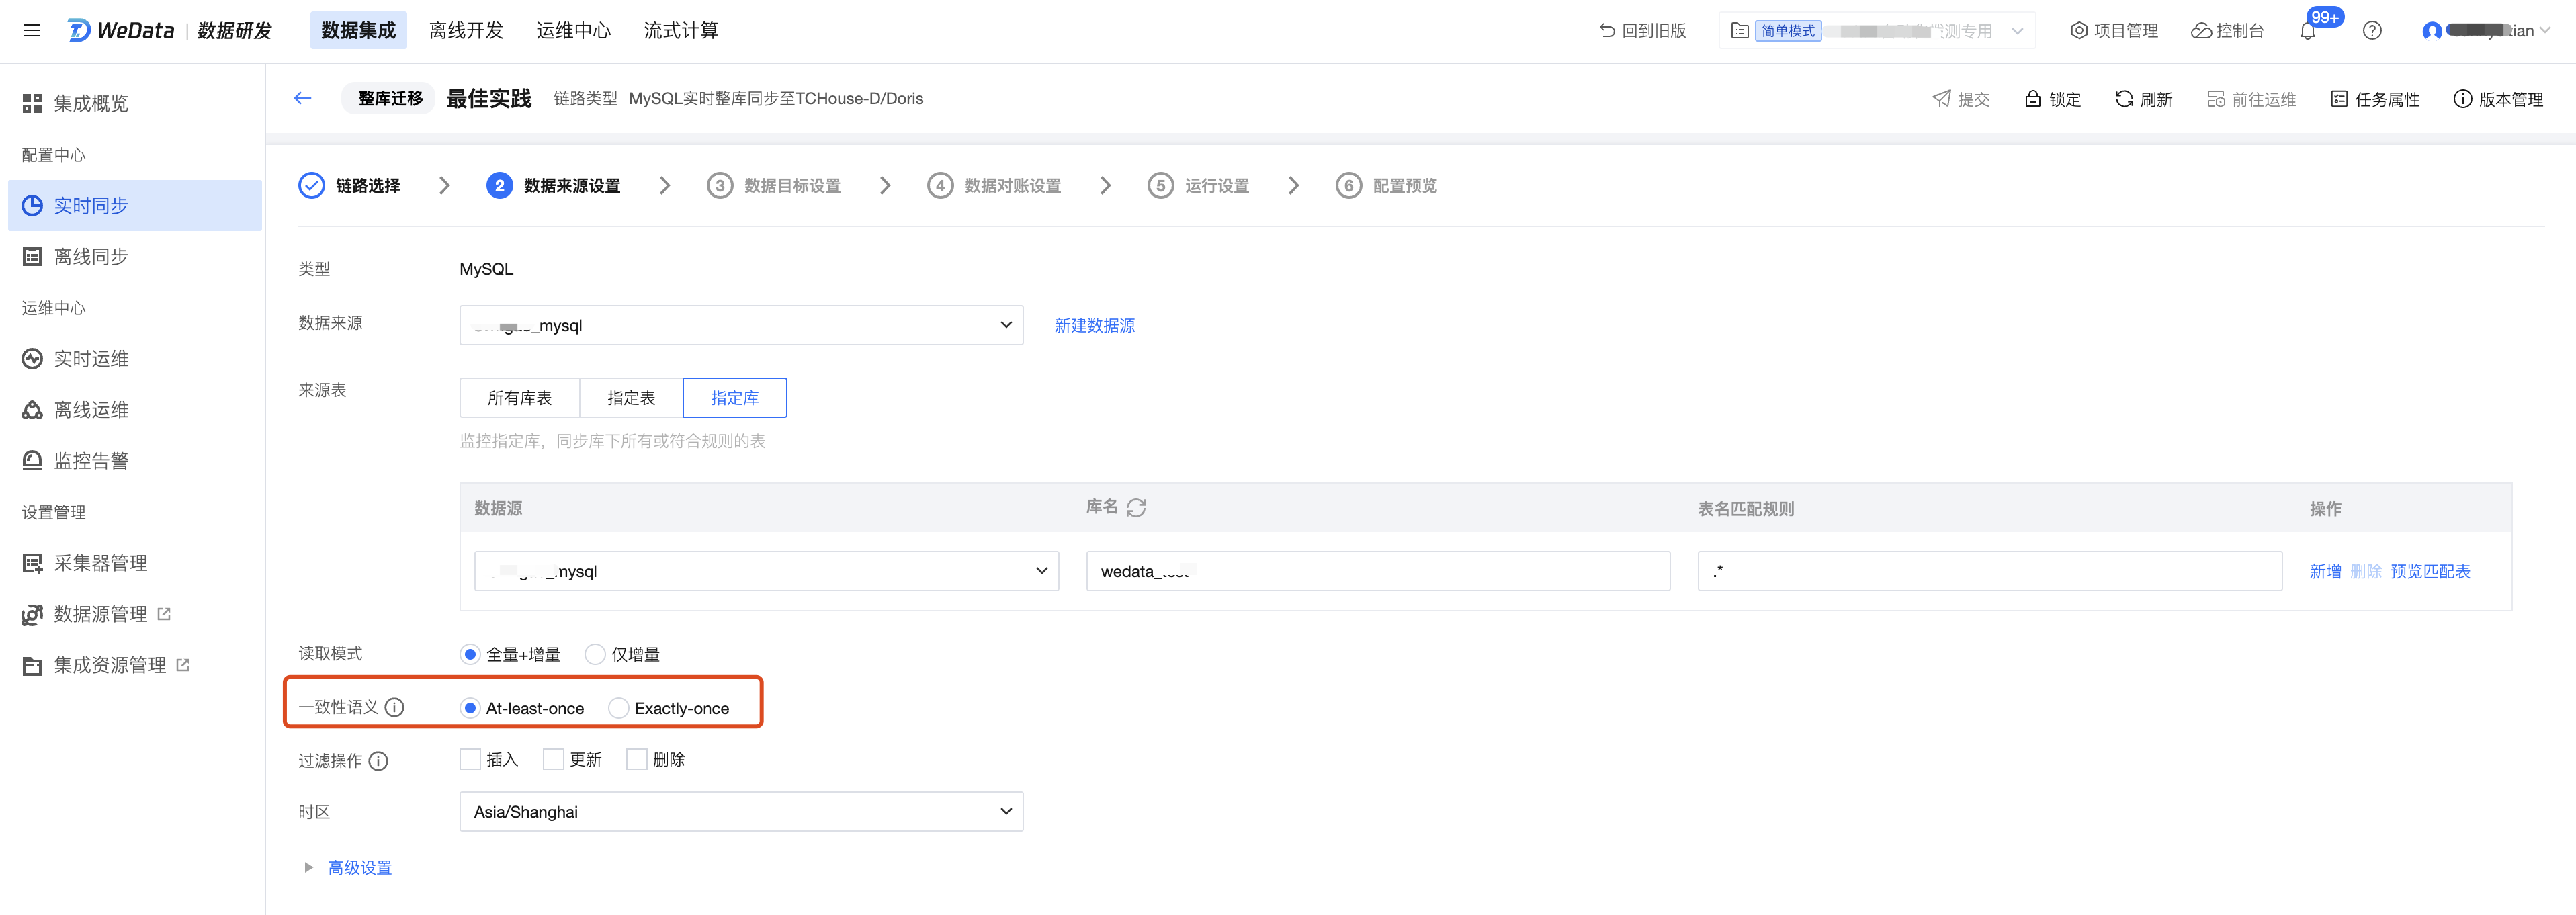The image size is (2576, 915).
Task: Click the 新建数据源 link
Action: tap(1094, 326)
